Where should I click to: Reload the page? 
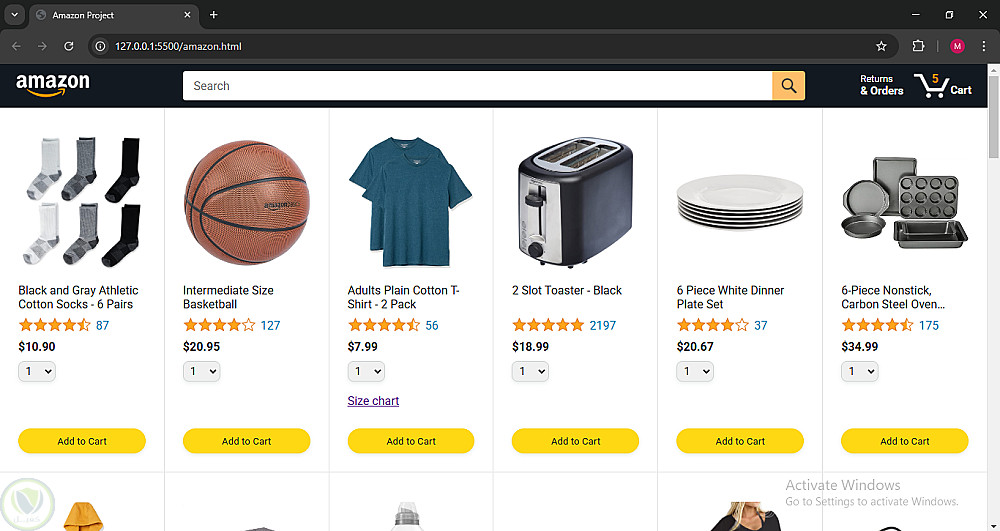click(x=69, y=46)
